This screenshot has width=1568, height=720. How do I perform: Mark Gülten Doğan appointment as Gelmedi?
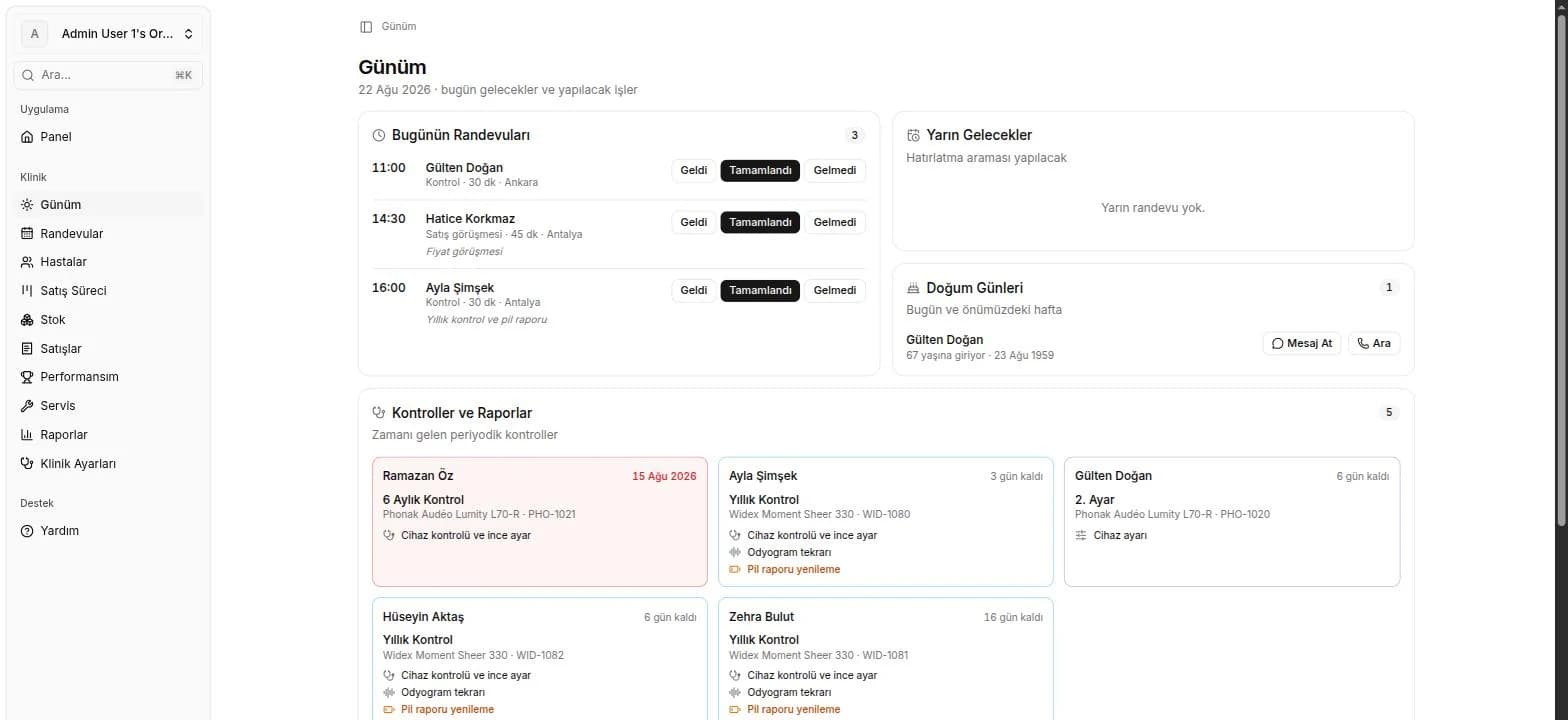point(835,171)
